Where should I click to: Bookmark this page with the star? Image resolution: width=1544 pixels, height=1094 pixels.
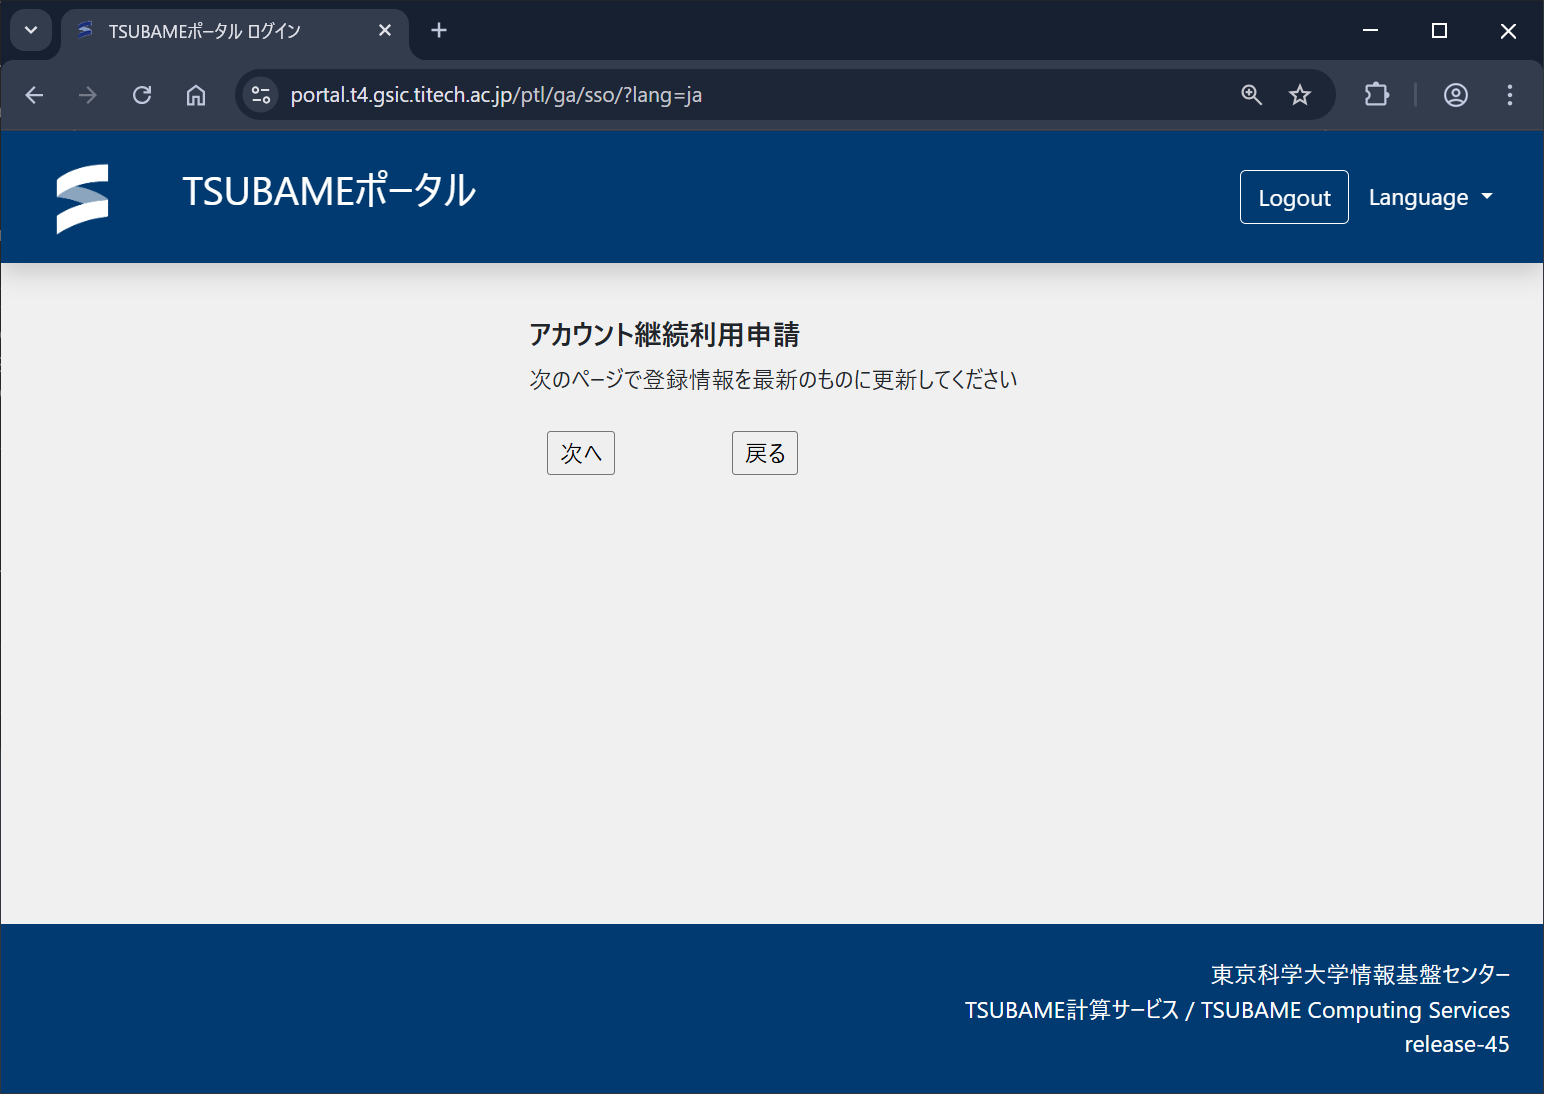tap(1299, 95)
